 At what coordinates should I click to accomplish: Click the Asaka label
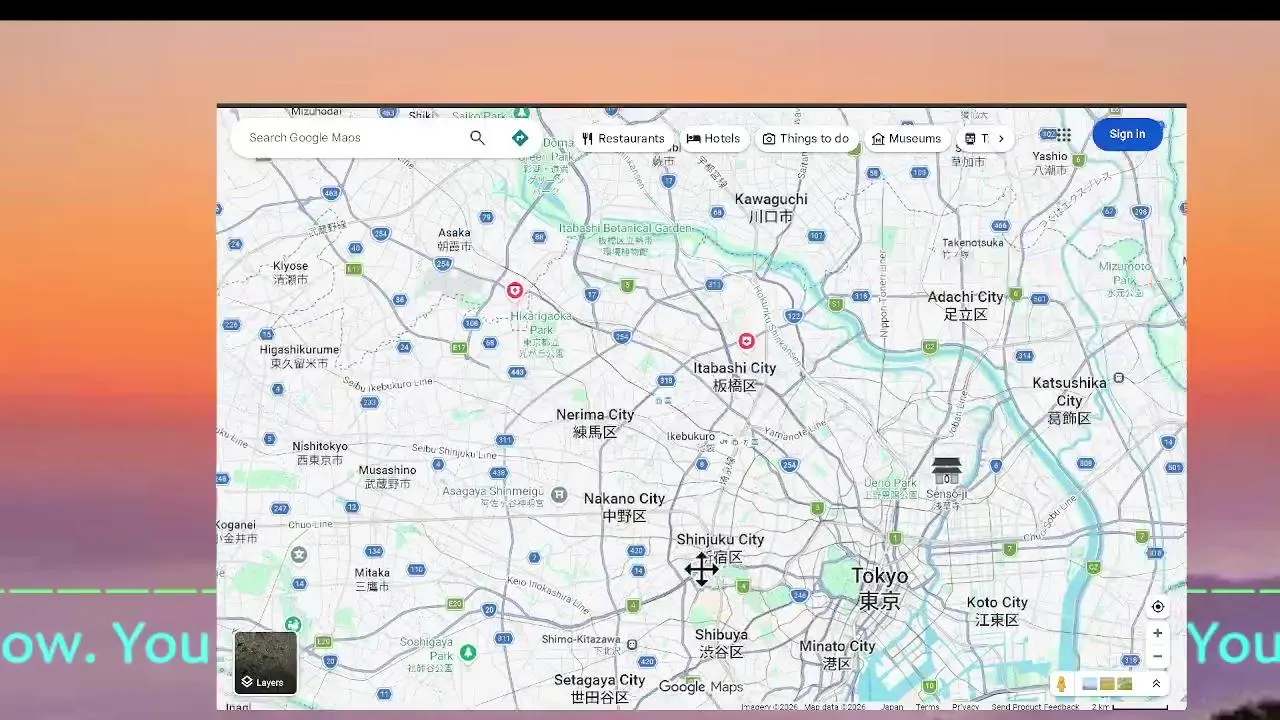[454, 239]
